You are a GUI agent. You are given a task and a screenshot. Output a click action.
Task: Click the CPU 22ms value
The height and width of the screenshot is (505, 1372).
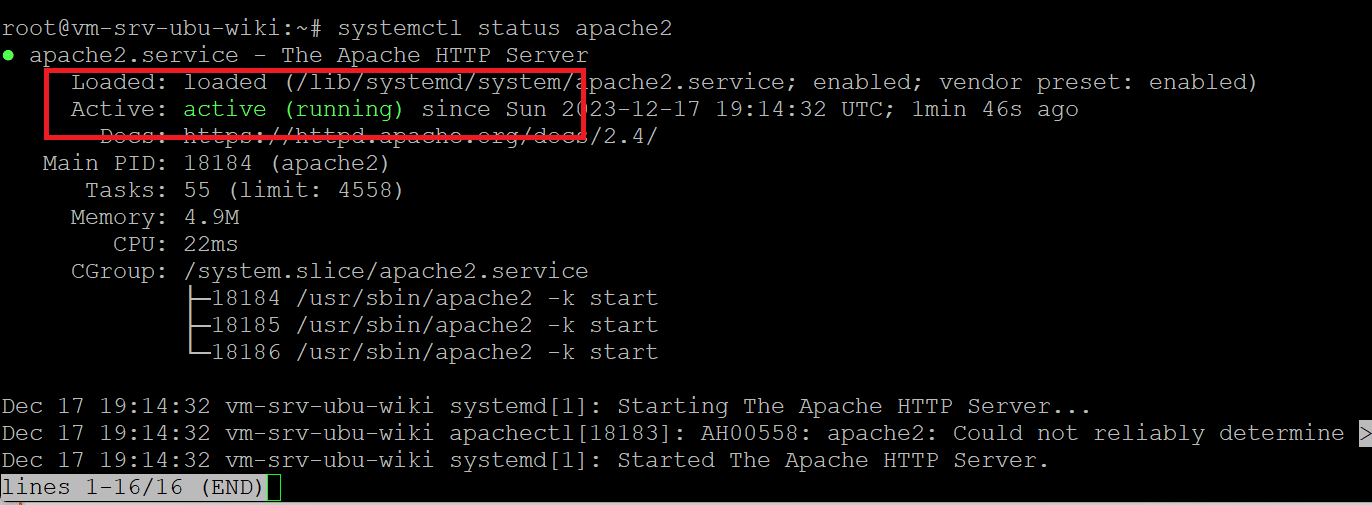click(211, 245)
